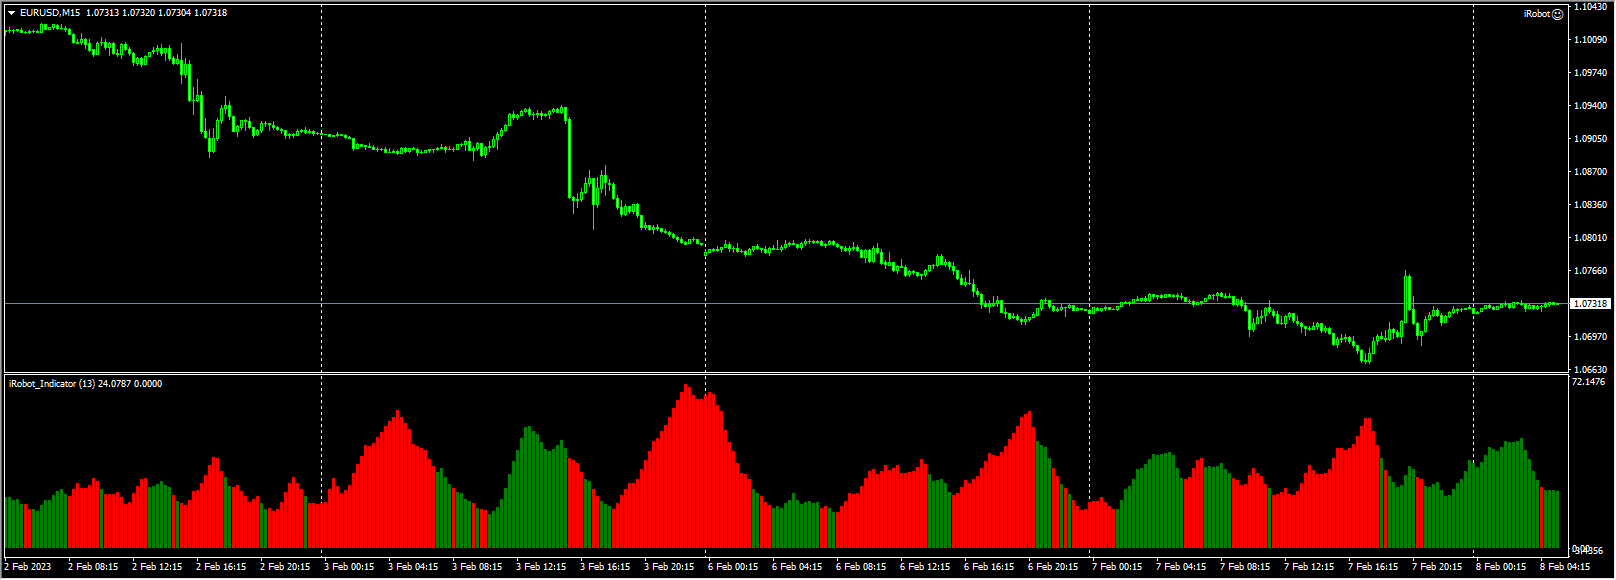Click the 7 Feb 16:15 time label
The height and width of the screenshot is (580, 1616).
pos(1373,567)
